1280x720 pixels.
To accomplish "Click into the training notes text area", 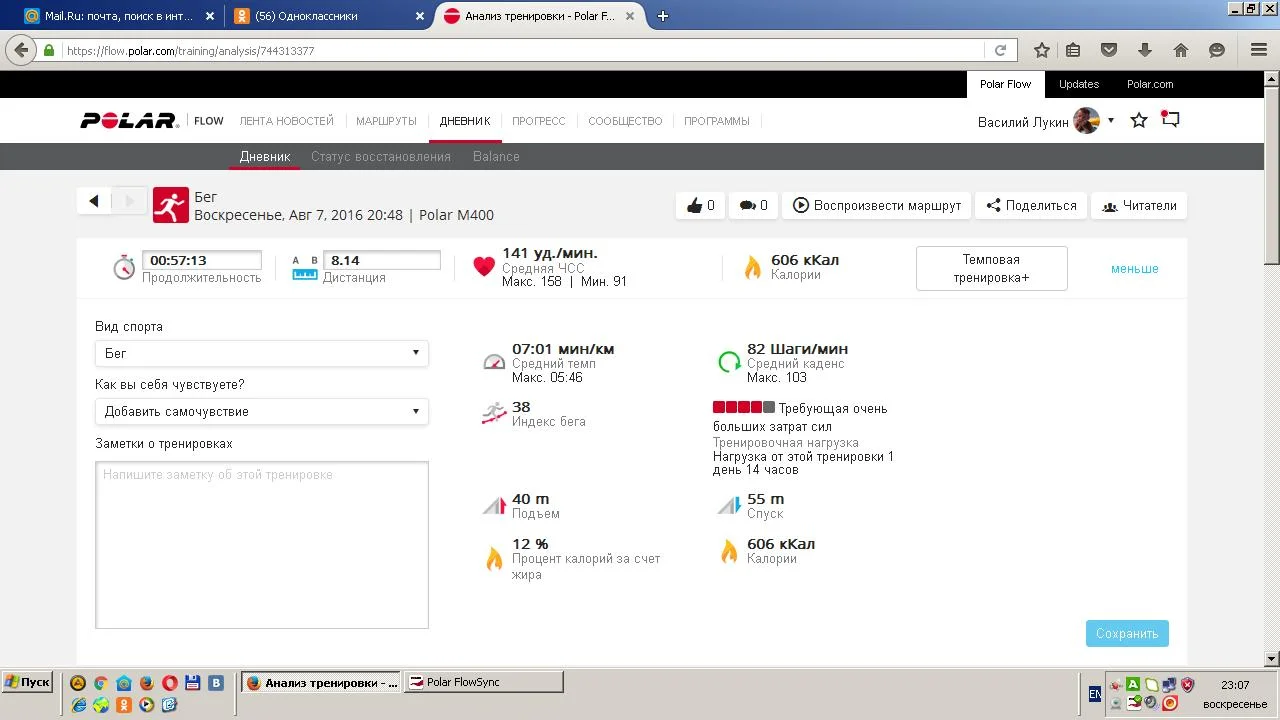I will tap(262, 545).
